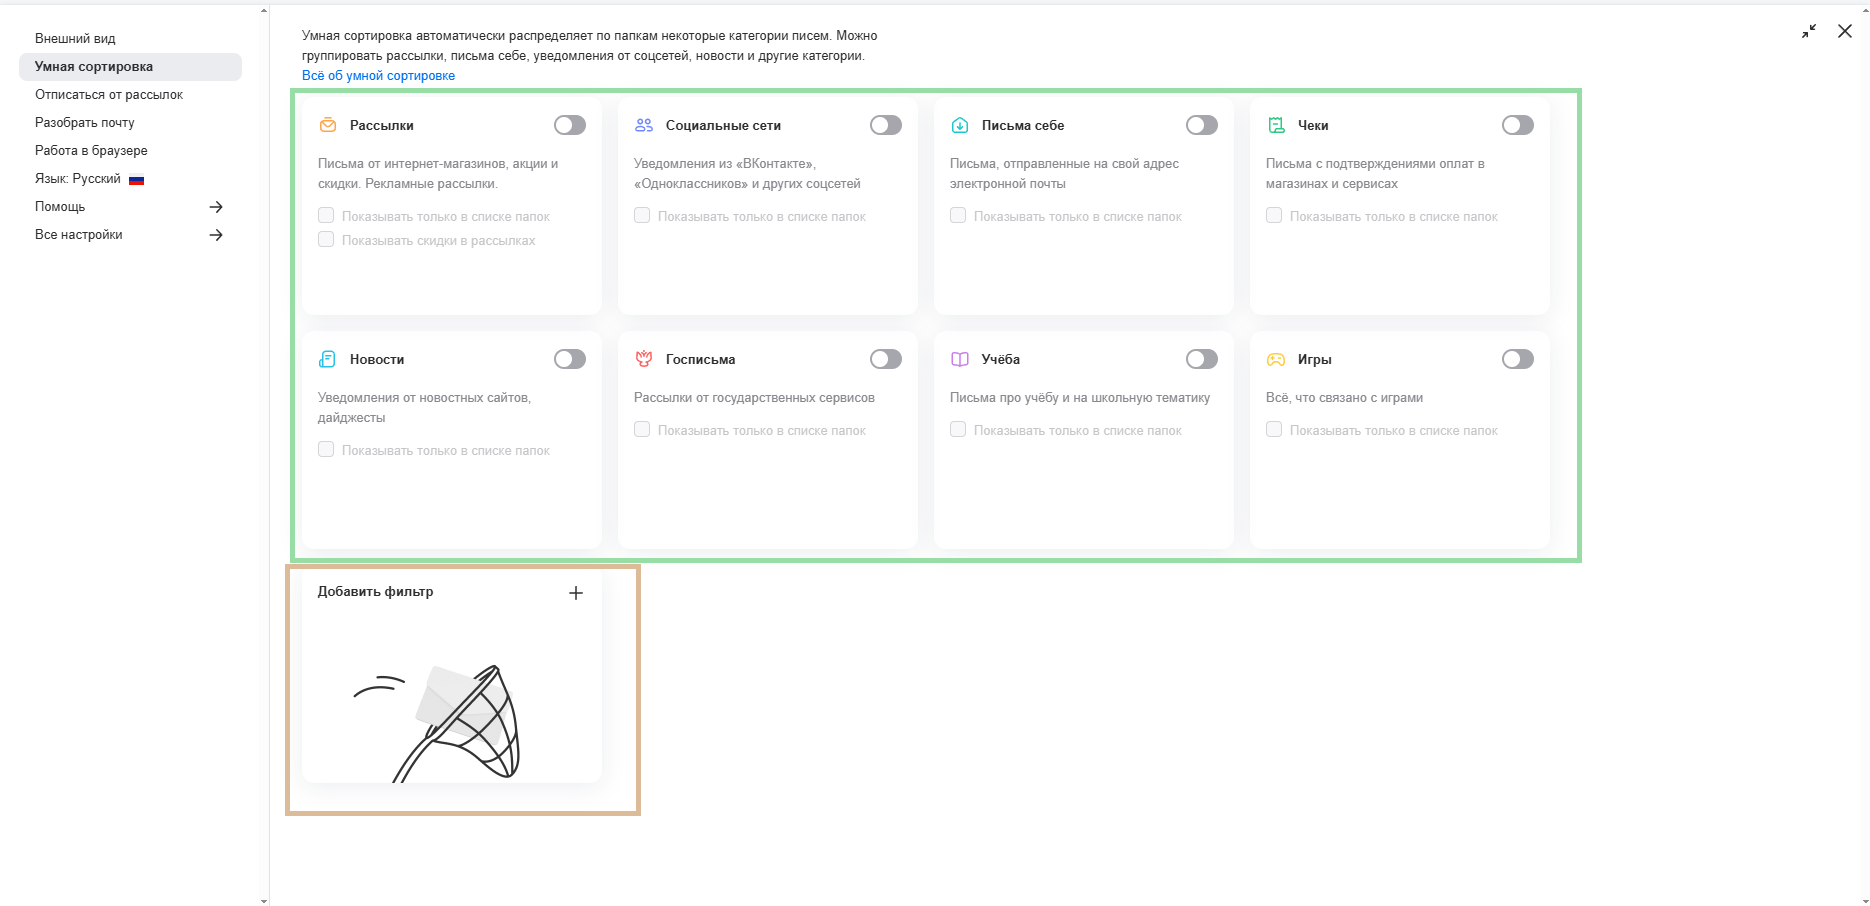Click the Учёба book icon
Screen dimensions: 1870x906
pos(960,359)
